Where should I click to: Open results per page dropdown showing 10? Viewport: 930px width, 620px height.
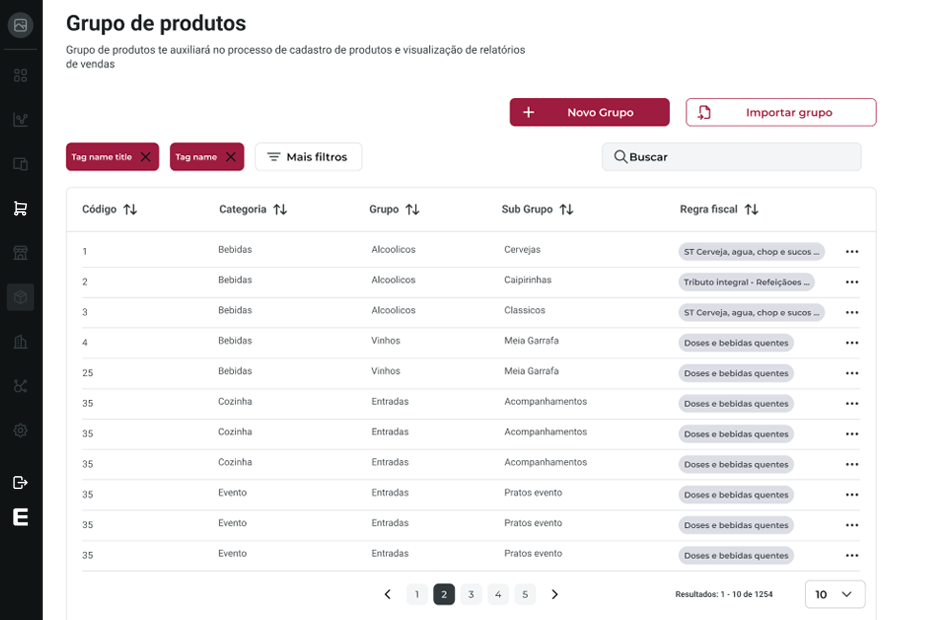pos(835,594)
